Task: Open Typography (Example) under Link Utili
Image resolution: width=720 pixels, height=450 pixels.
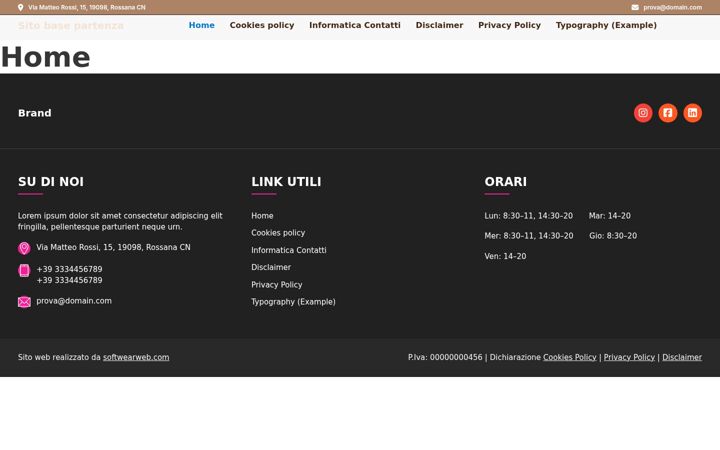Action: click(x=293, y=302)
